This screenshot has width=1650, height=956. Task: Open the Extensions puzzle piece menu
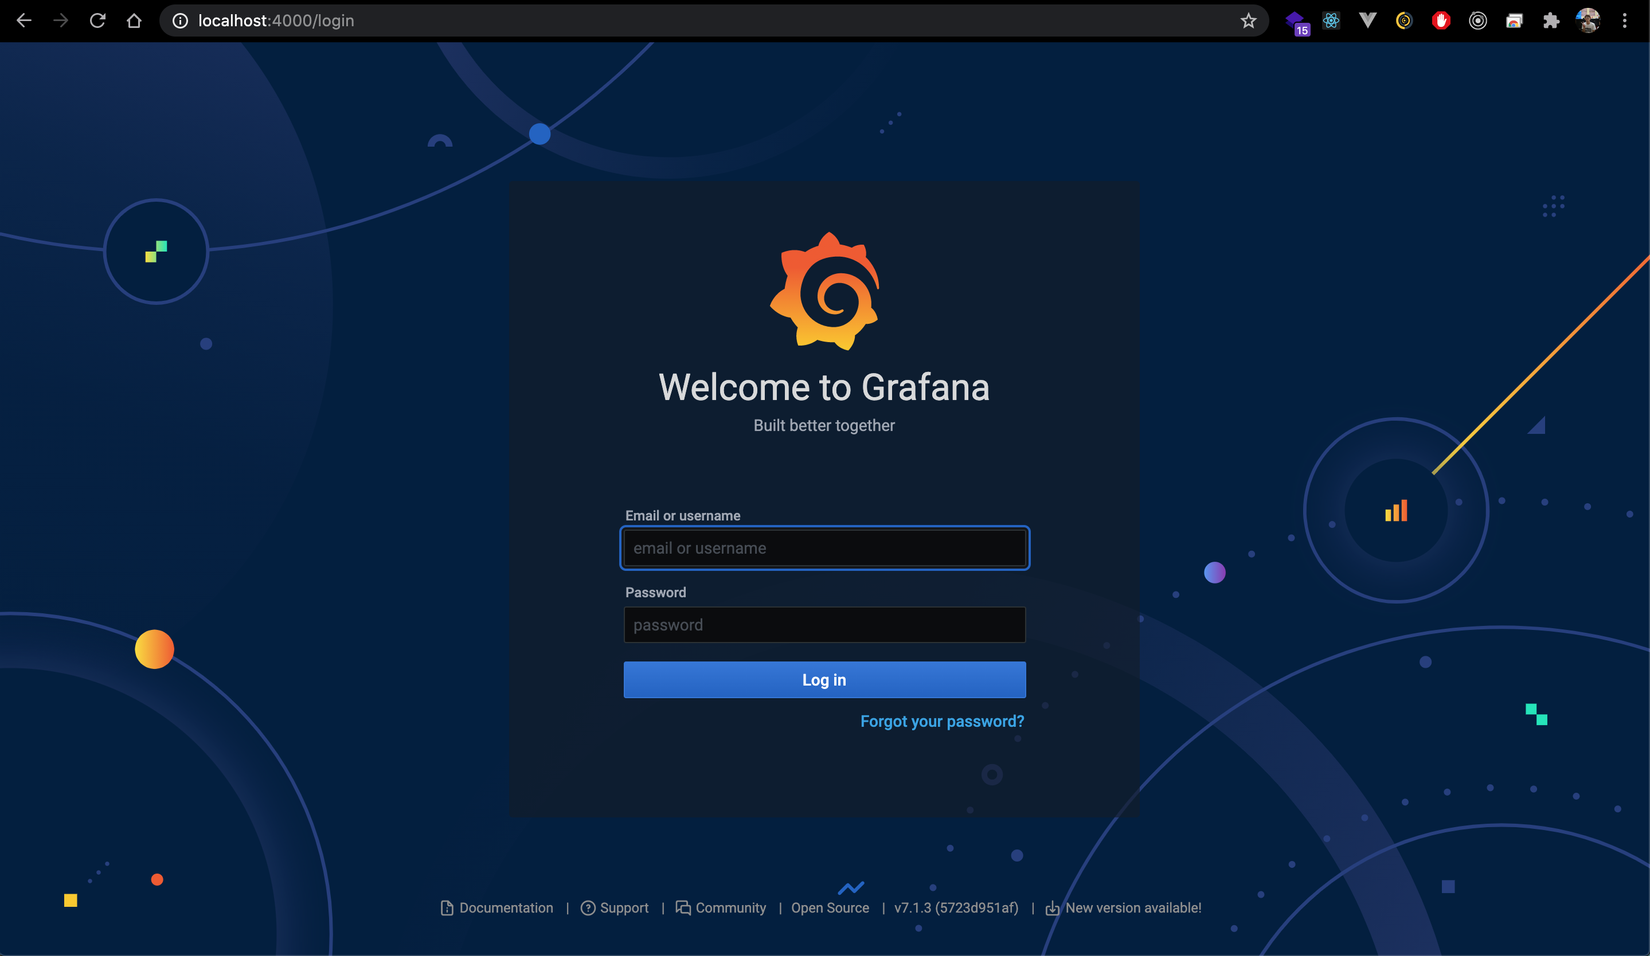coord(1551,20)
